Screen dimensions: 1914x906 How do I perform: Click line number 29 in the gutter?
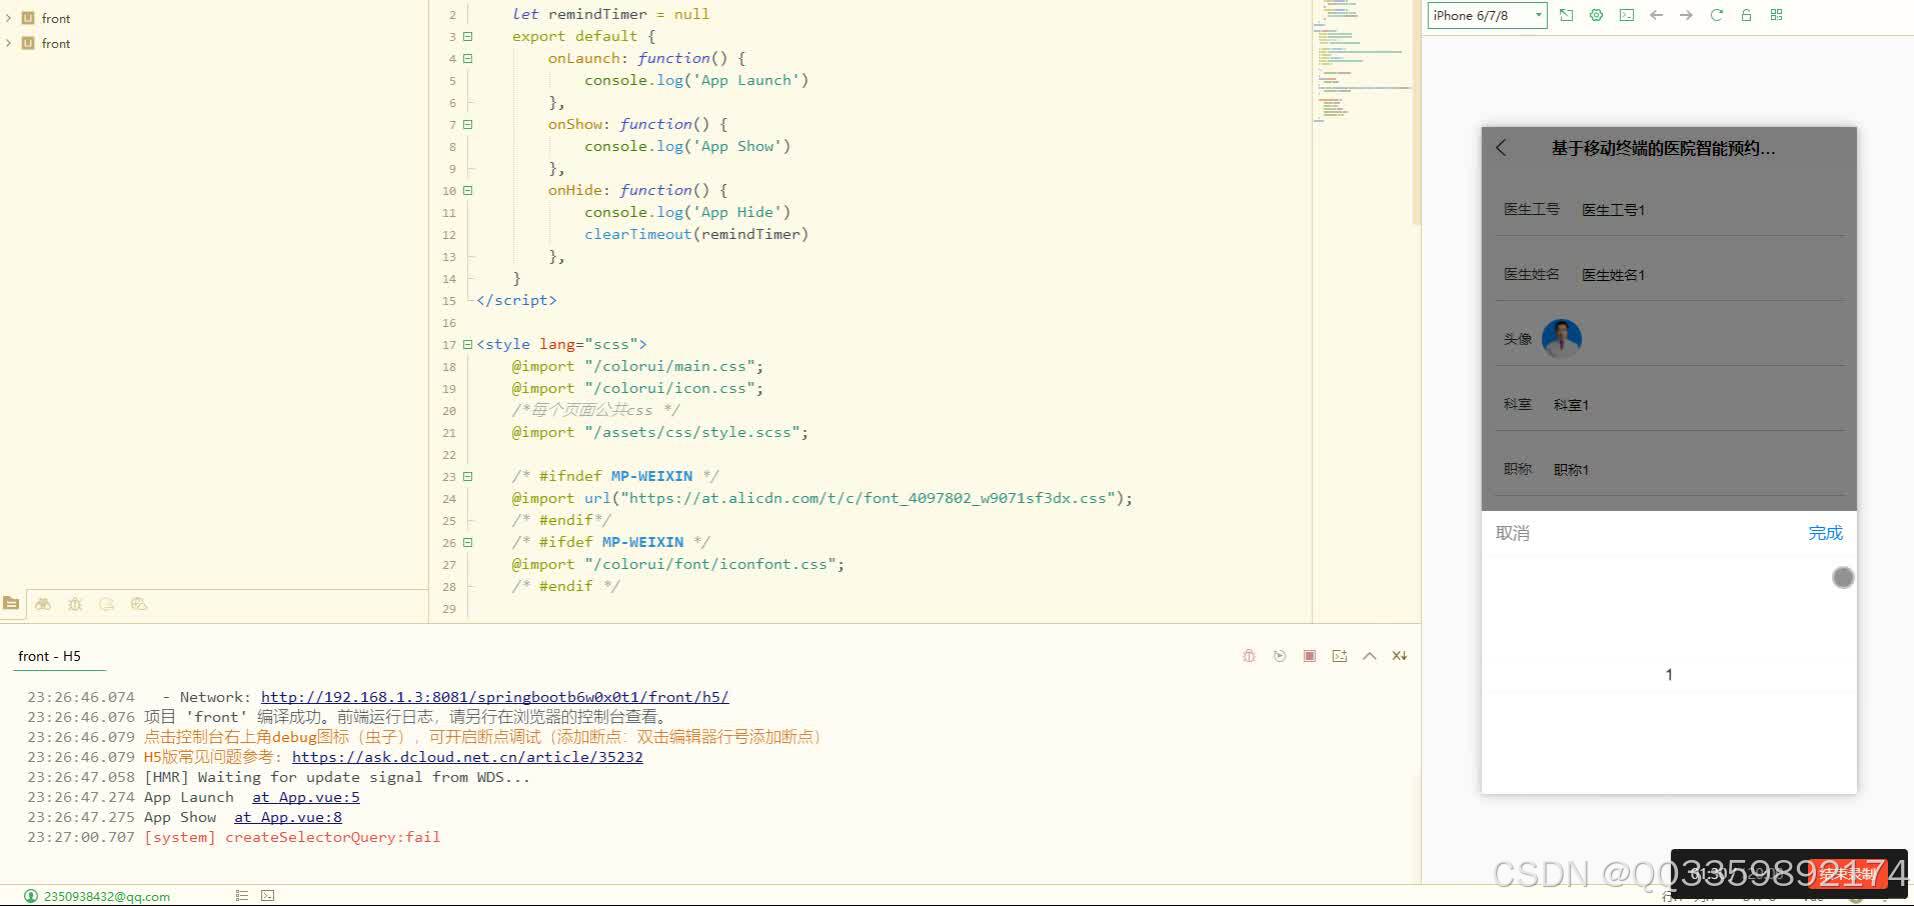point(449,609)
